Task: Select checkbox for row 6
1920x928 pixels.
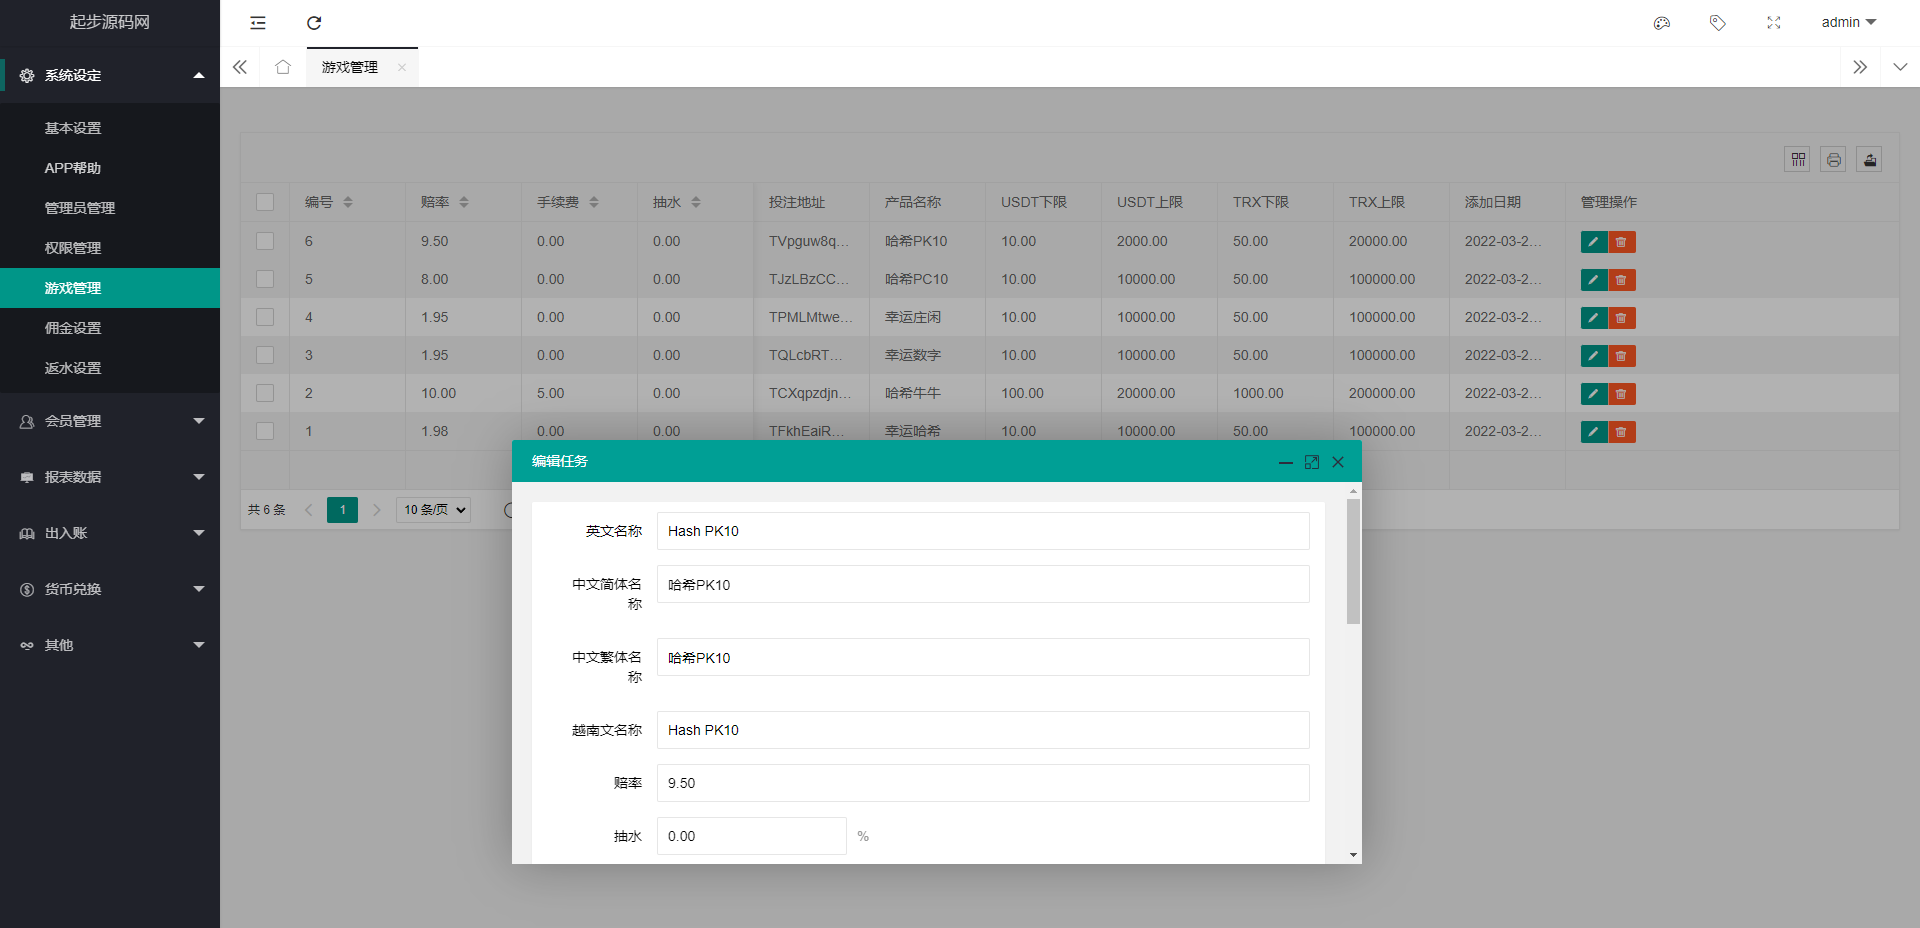Action: pos(265,241)
